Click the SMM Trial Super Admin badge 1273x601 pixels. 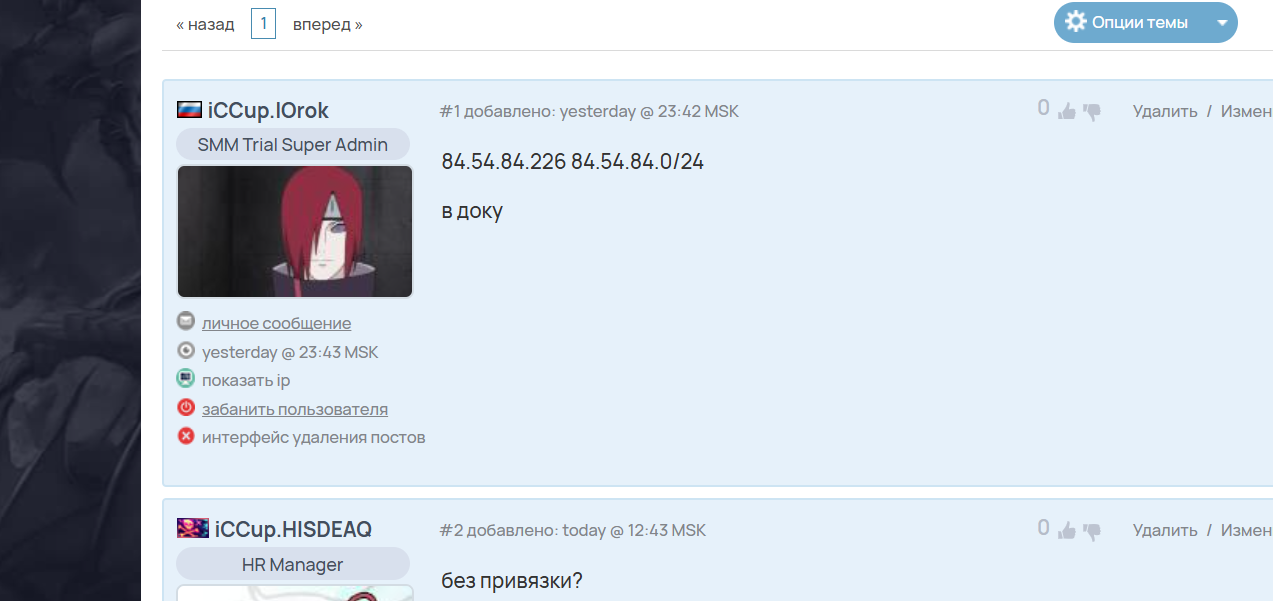coord(293,144)
